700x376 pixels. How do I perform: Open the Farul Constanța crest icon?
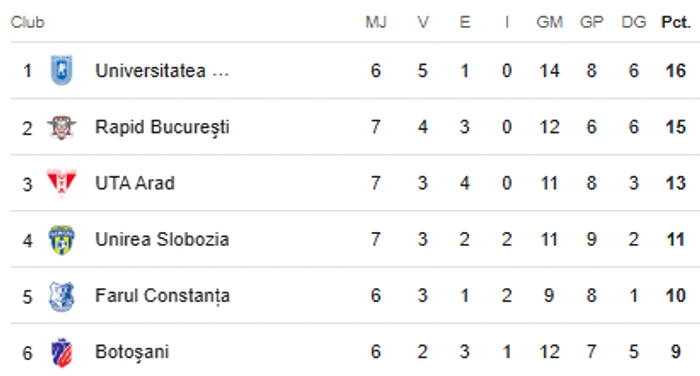click(x=62, y=296)
